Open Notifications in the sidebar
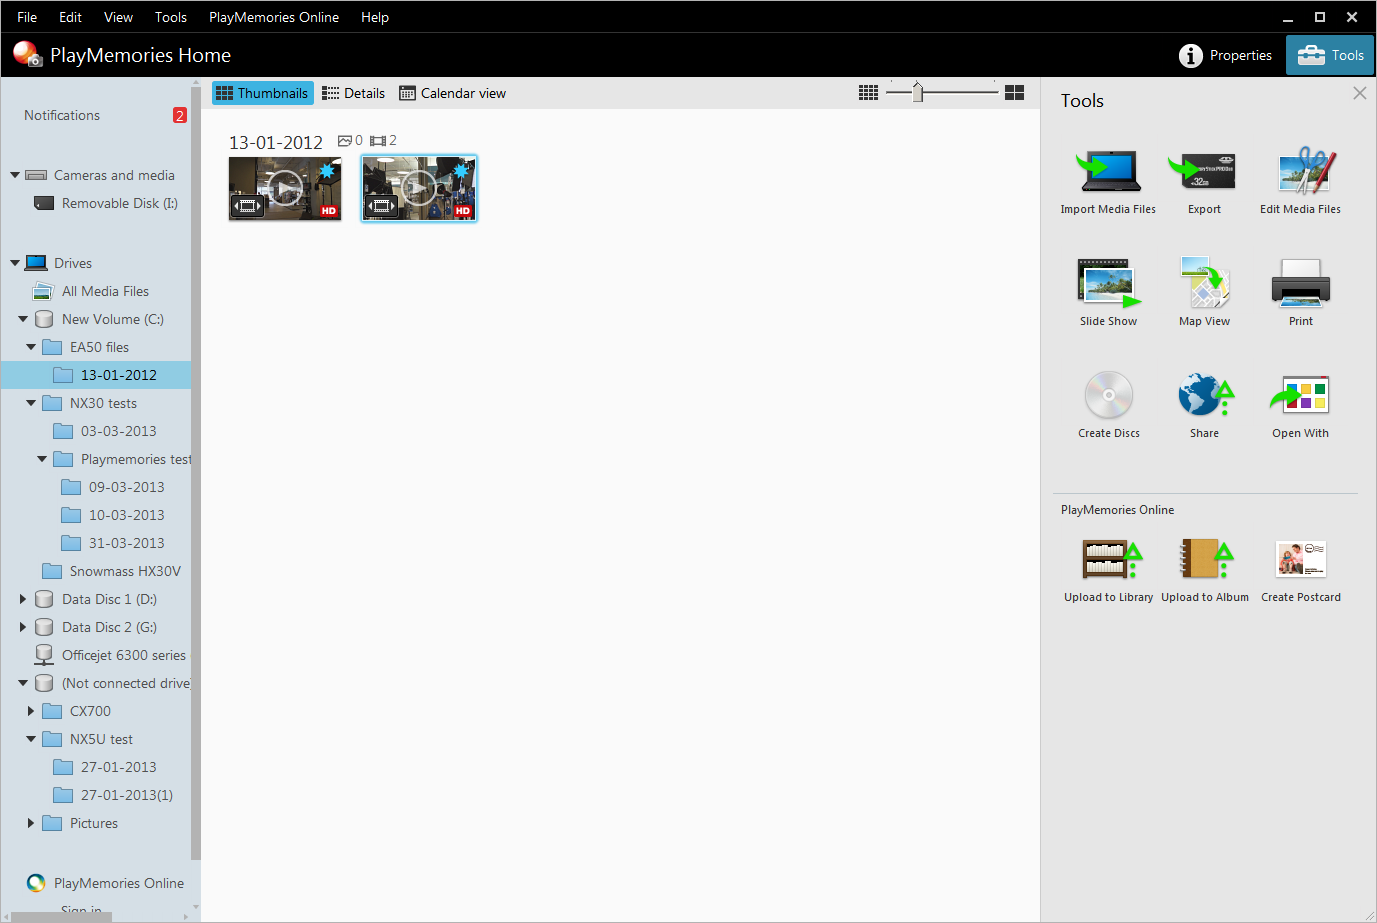1377x923 pixels. 62,115
